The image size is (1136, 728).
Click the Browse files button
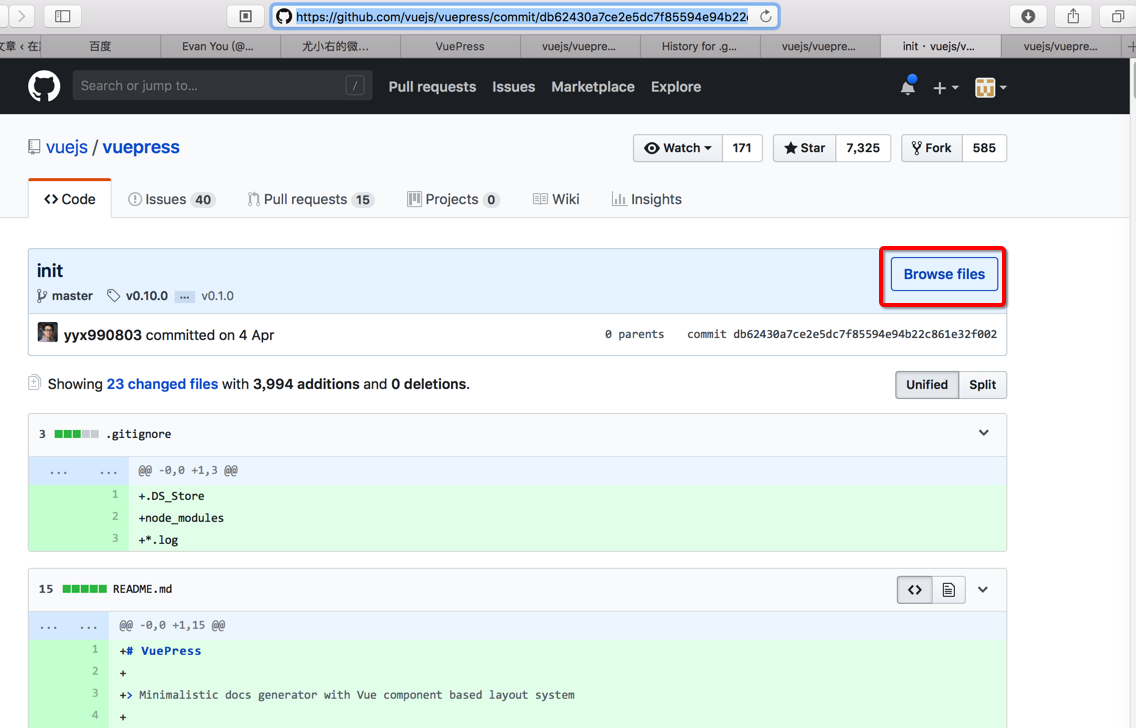tap(944, 275)
